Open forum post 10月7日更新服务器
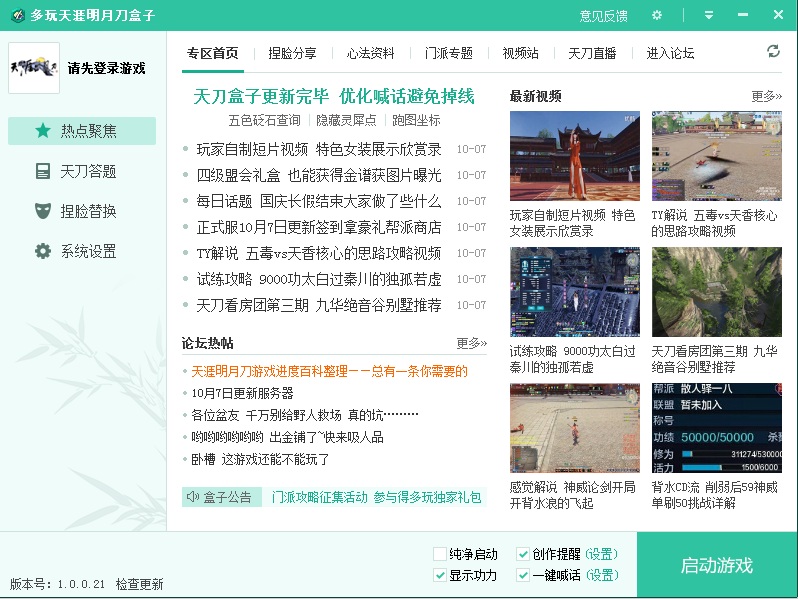The width and height of the screenshot is (798, 599). pos(242,393)
